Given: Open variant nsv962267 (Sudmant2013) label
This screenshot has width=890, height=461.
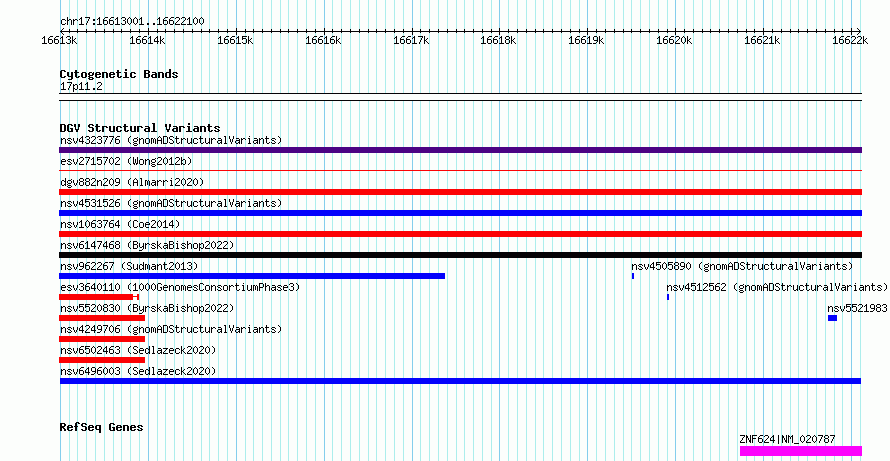Looking at the screenshot, I should point(129,266).
